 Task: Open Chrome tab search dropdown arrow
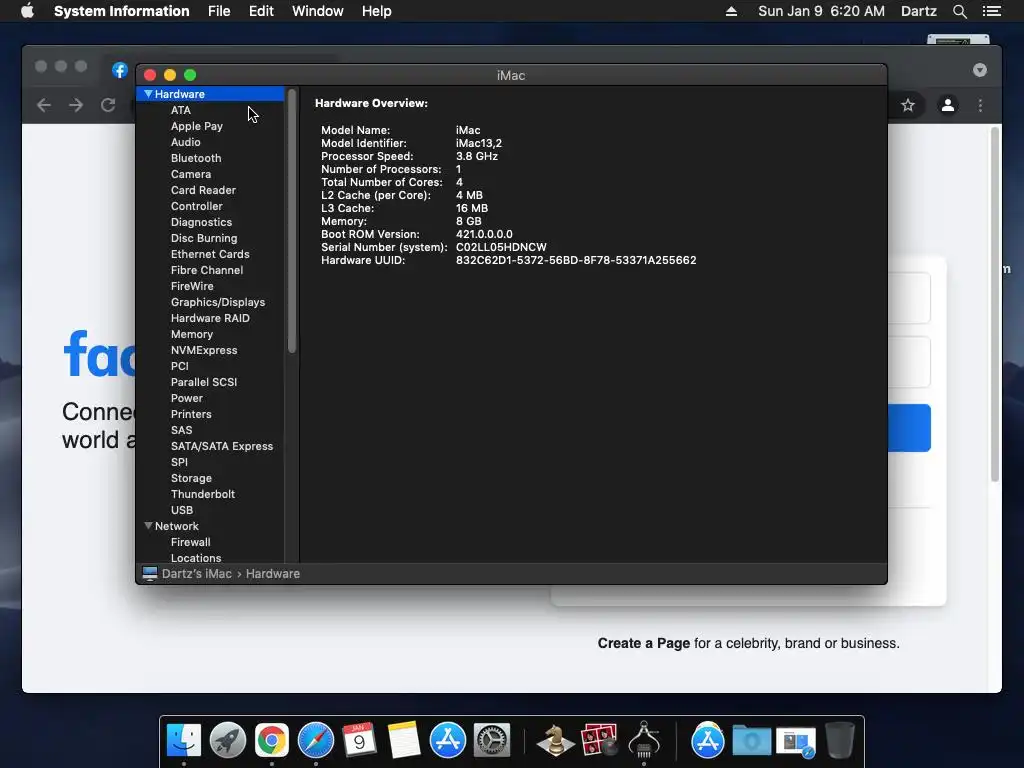[980, 70]
